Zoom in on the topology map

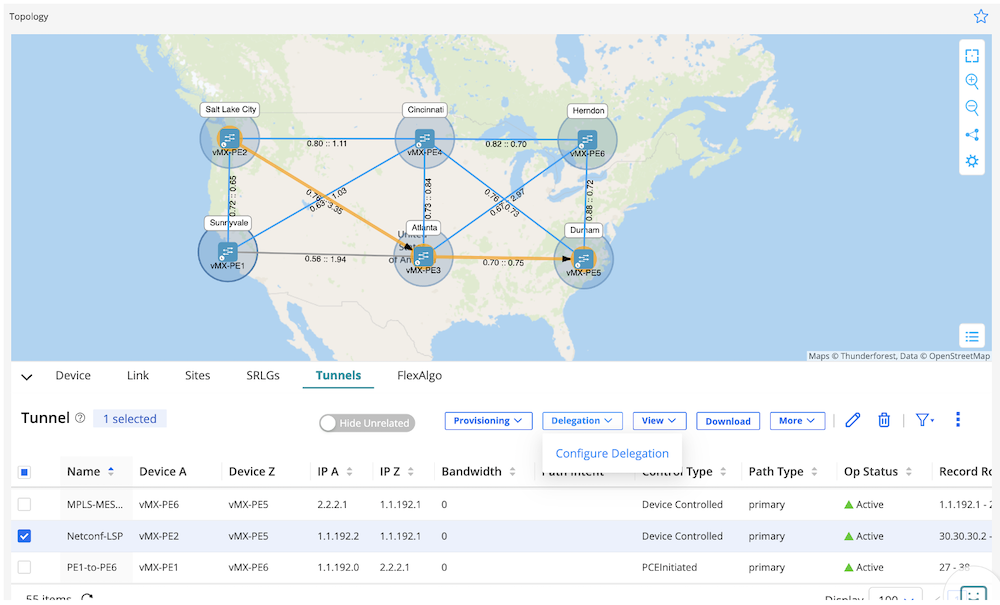click(971, 82)
